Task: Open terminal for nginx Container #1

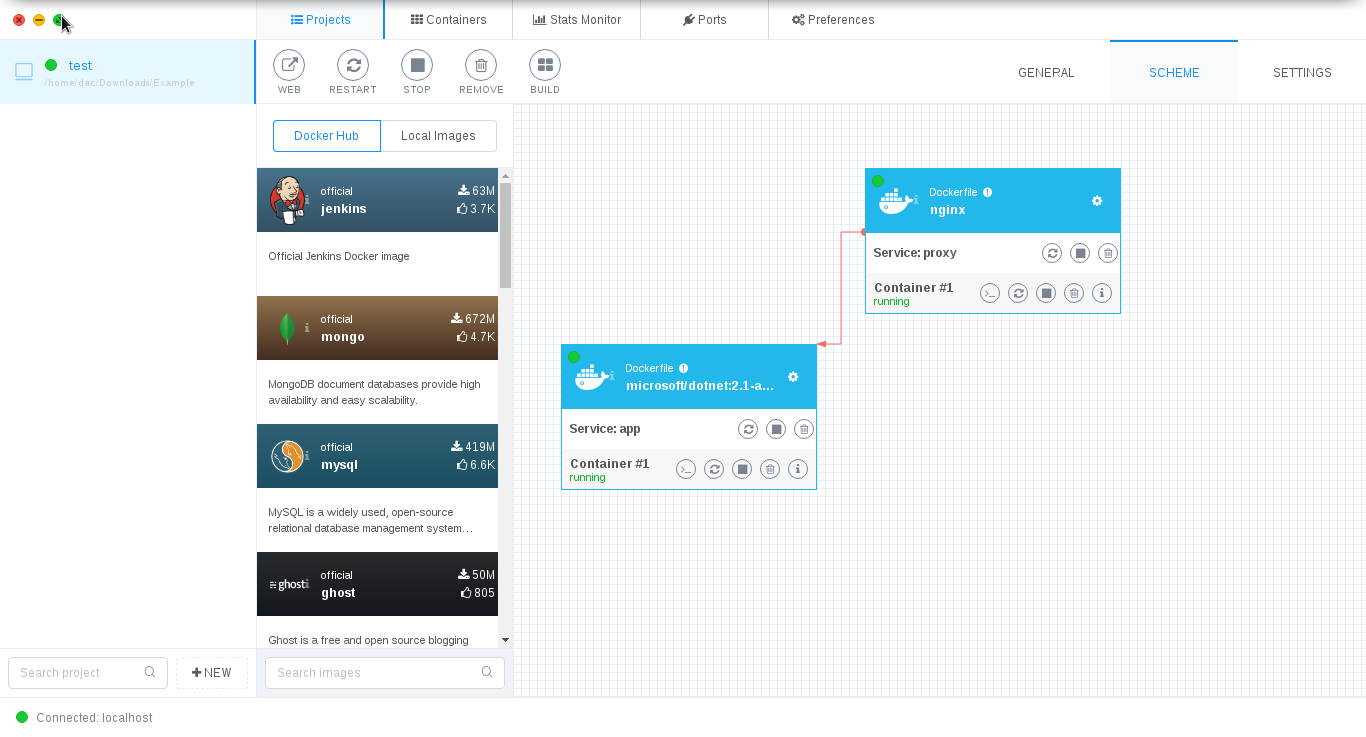Action: coord(990,293)
